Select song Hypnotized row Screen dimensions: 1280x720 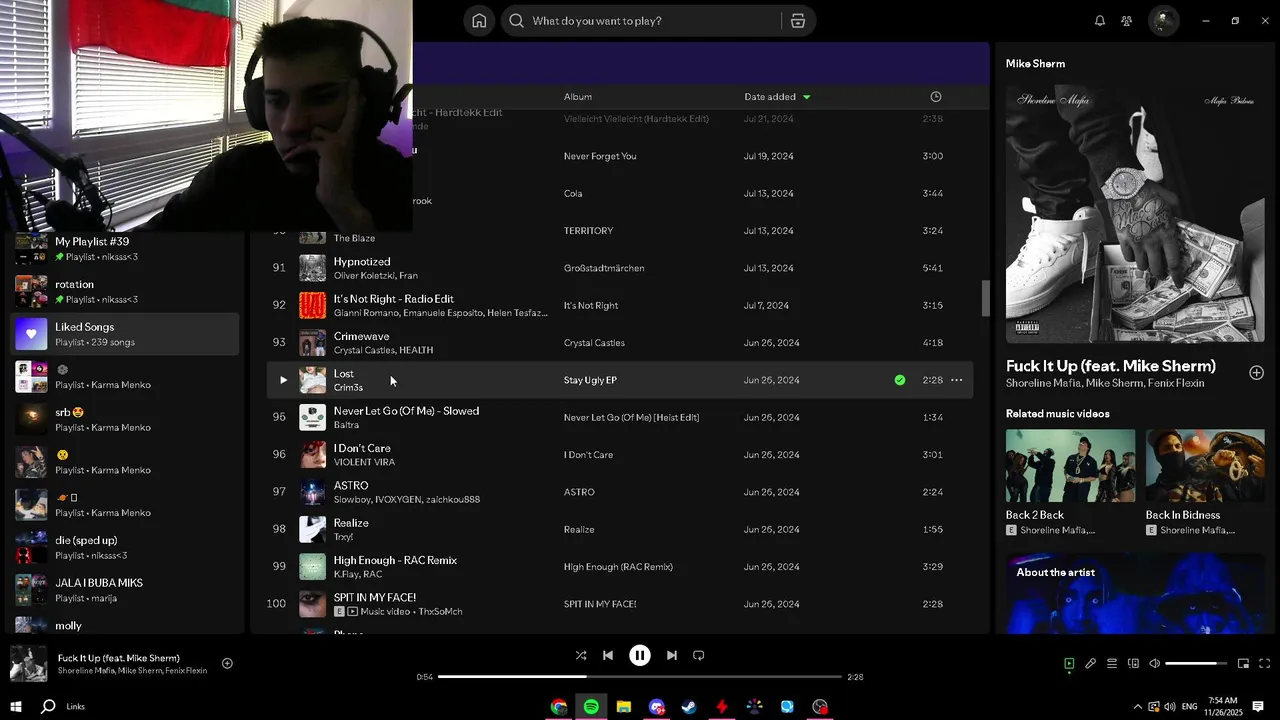[x=620, y=268]
